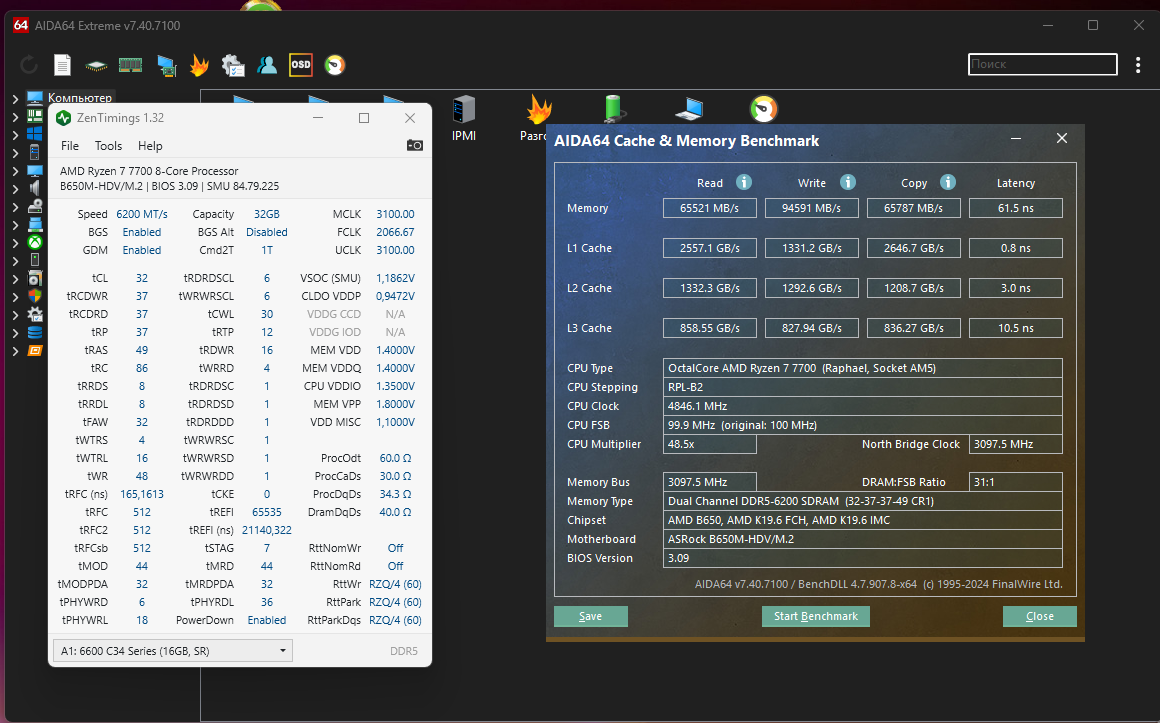This screenshot has height=723, width=1160.
Task: Open AIDA64 three-dot overflow menu
Action: [x=1138, y=65]
